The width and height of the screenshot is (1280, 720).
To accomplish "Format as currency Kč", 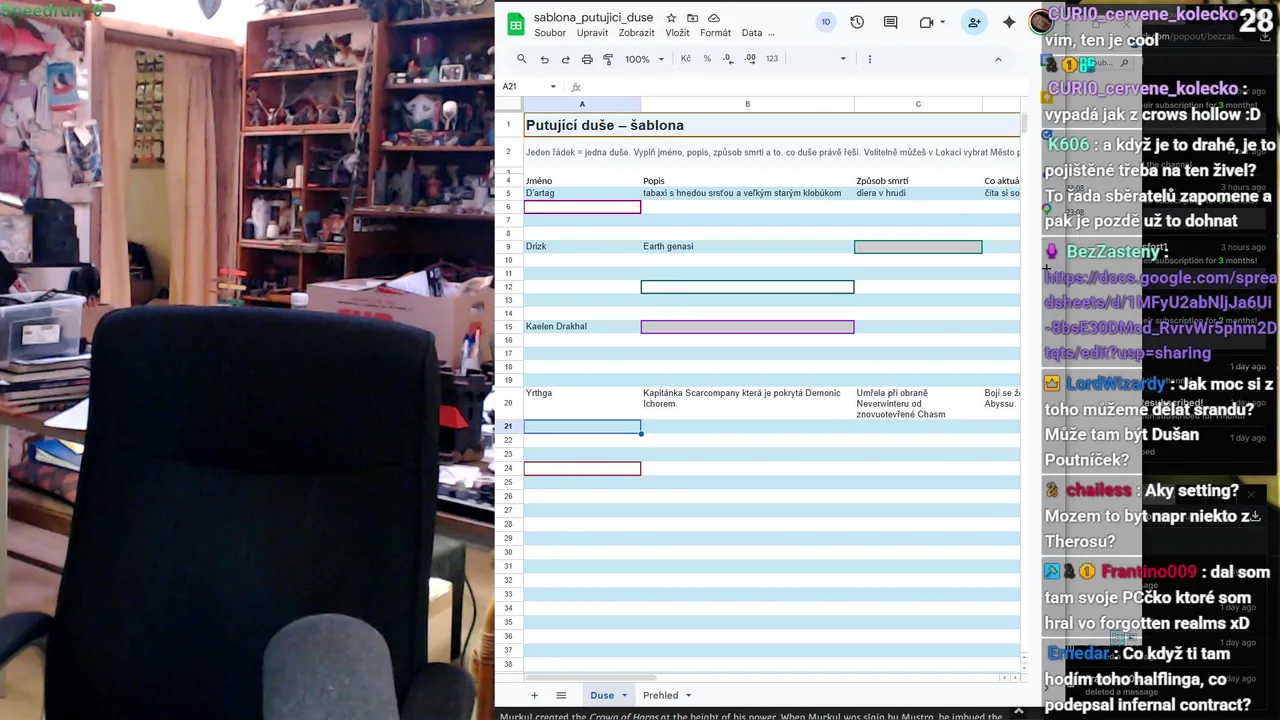I will pyautogui.click(x=686, y=59).
